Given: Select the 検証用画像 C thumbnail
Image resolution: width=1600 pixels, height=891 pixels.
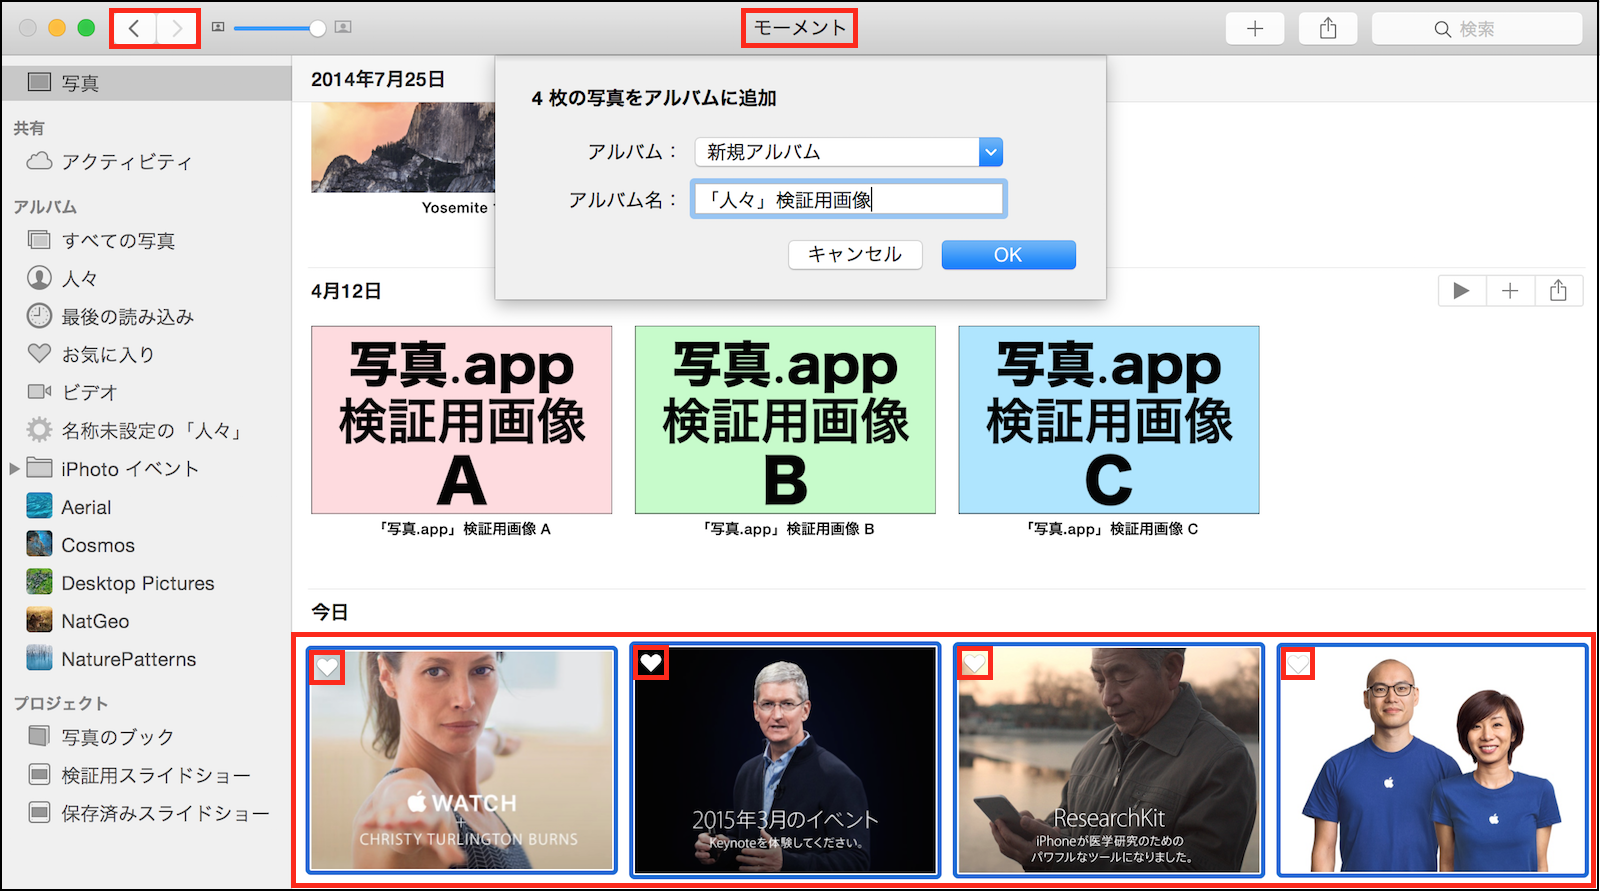Looking at the screenshot, I should pyautogui.click(x=1109, y=420).
